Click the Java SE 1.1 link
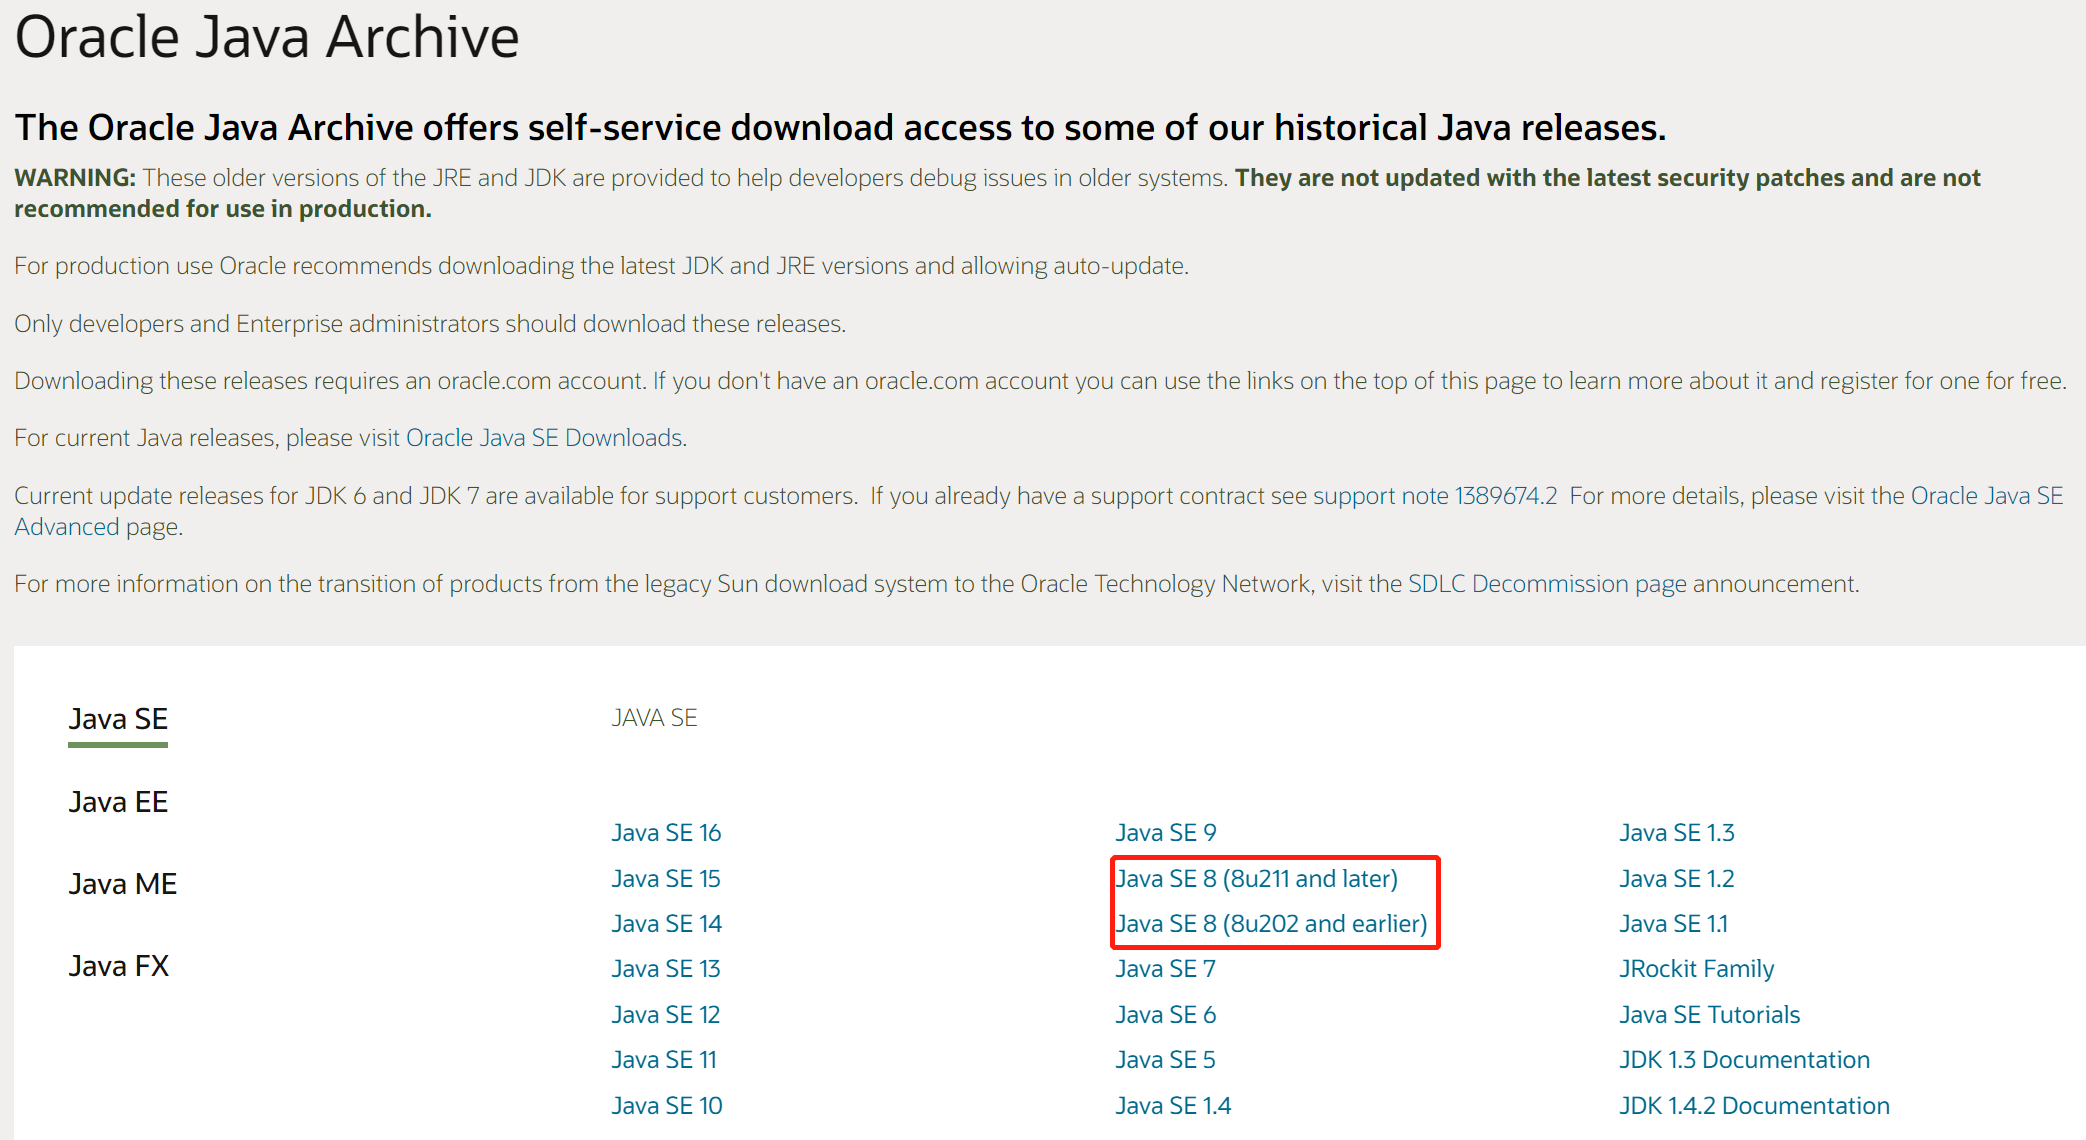This screenshot has height=1140, width=2086. pyautogui.click(x=1673, y=924)
